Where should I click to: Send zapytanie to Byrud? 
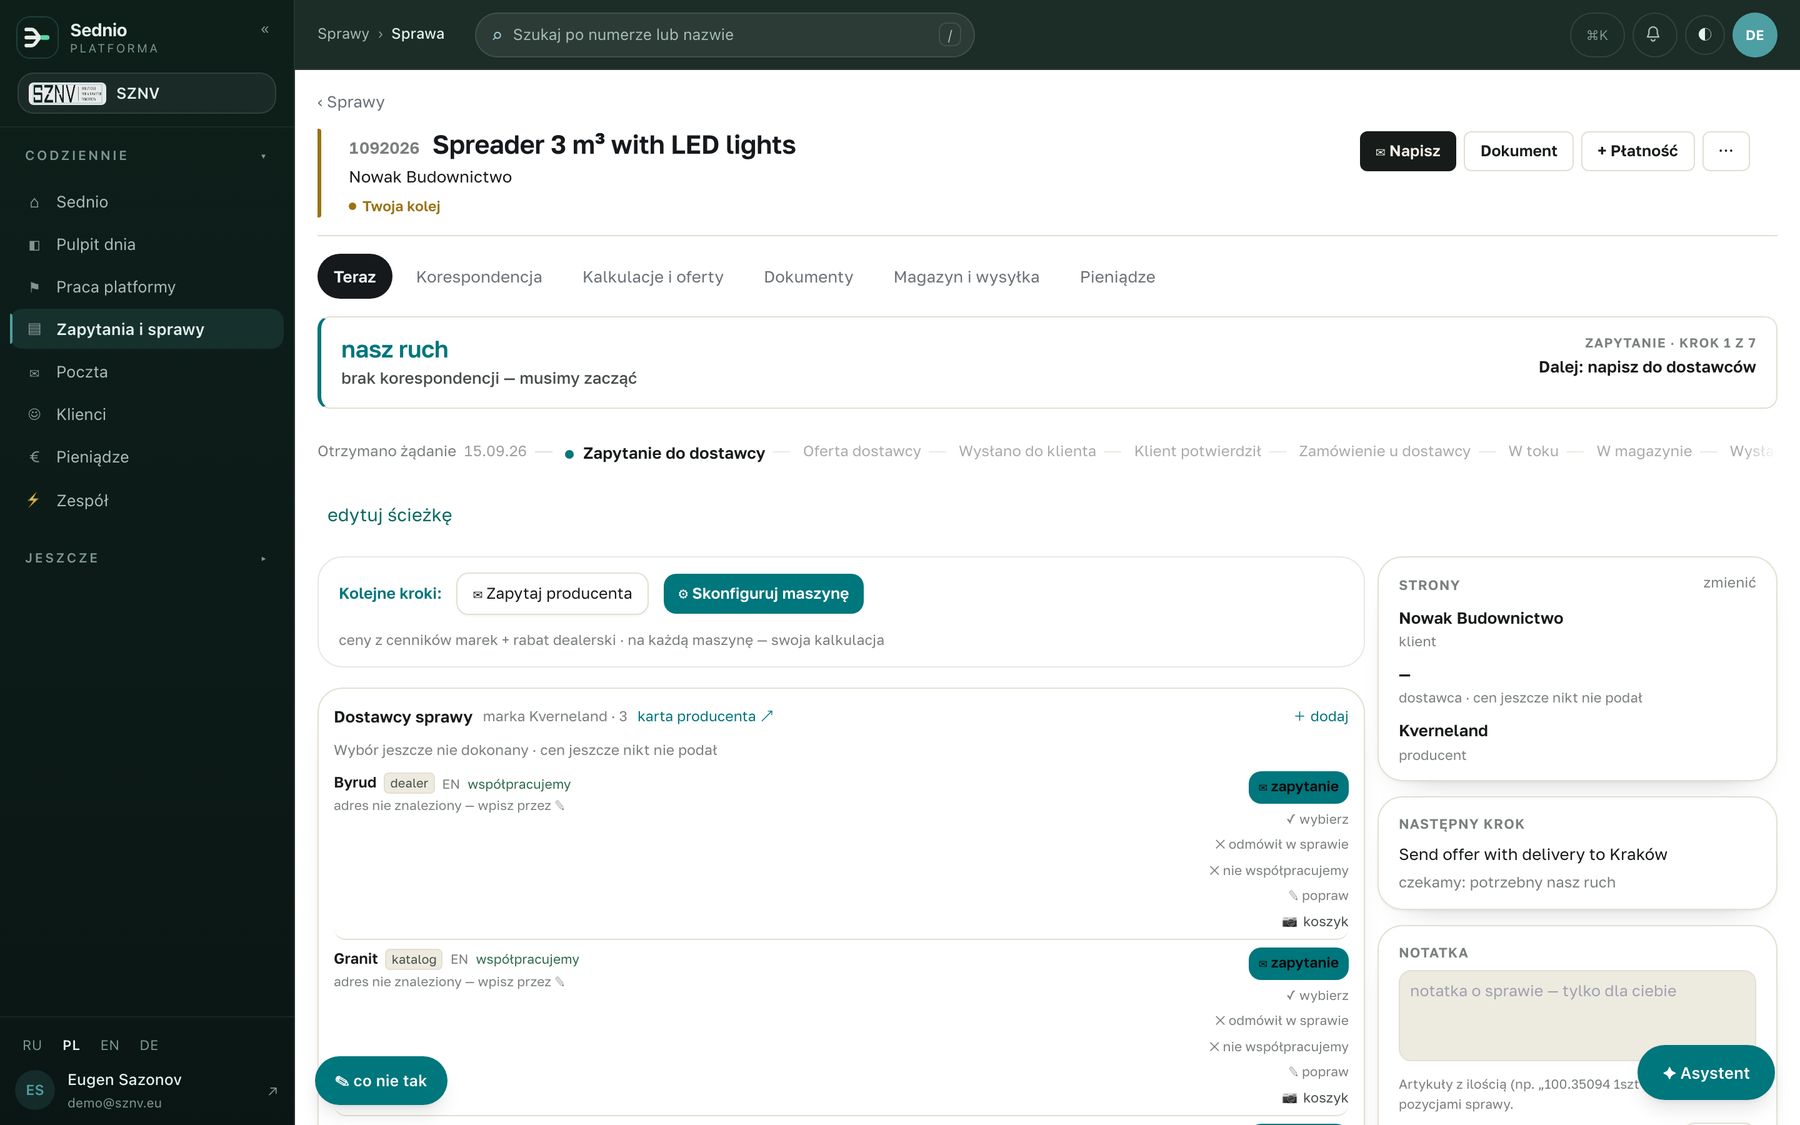click(1298, 787)
